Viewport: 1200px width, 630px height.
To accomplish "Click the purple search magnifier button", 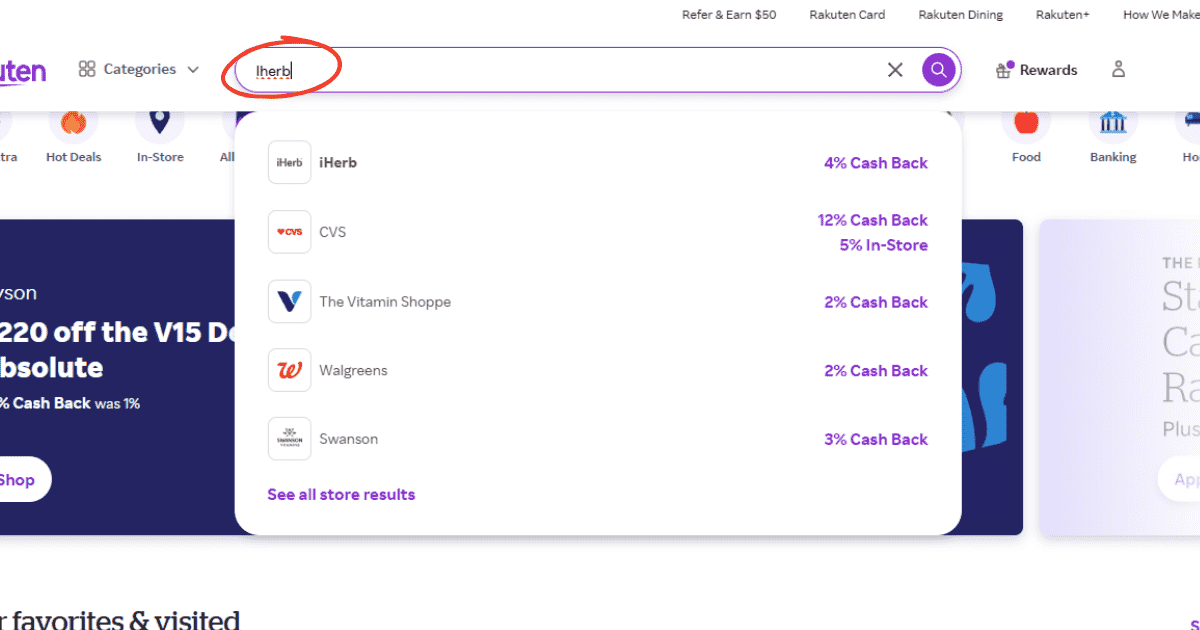I will pos(938,70).
